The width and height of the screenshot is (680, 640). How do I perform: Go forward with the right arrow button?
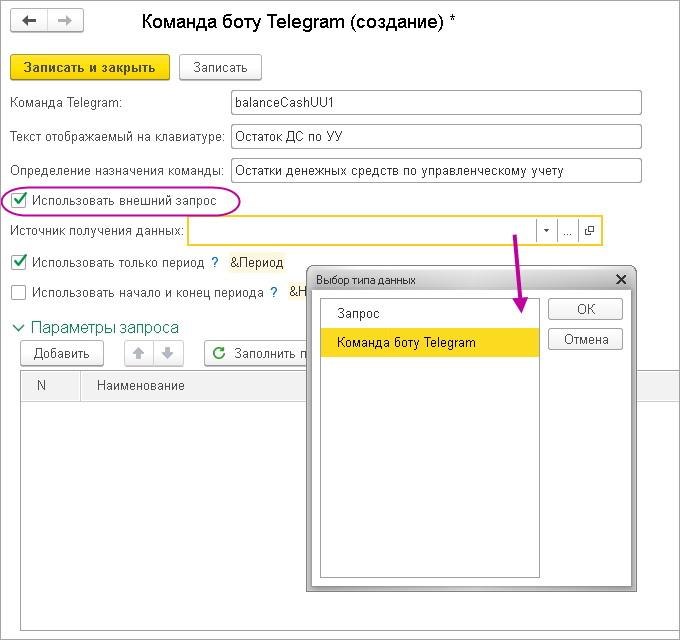65,20
